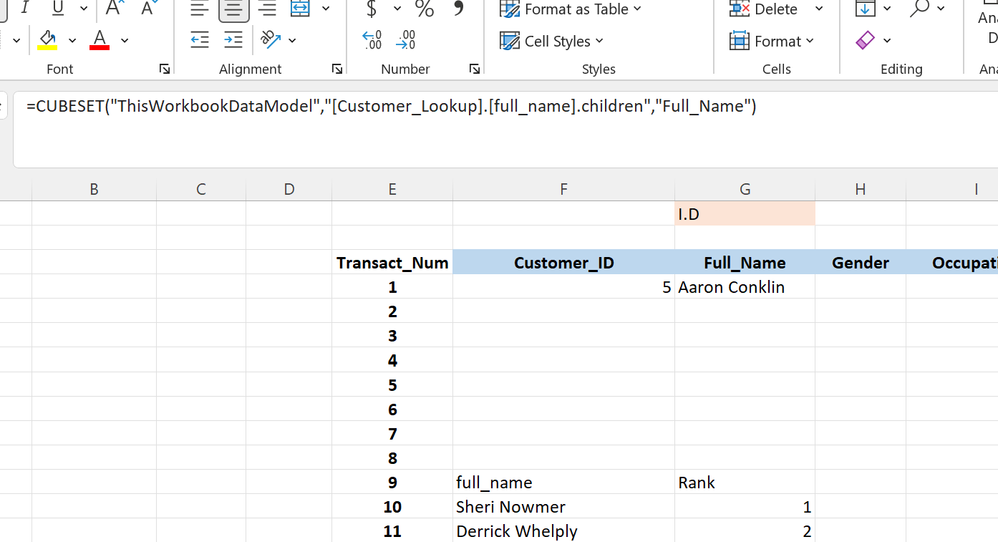
Task: Open Format cells menu
Action: point(771,41)
